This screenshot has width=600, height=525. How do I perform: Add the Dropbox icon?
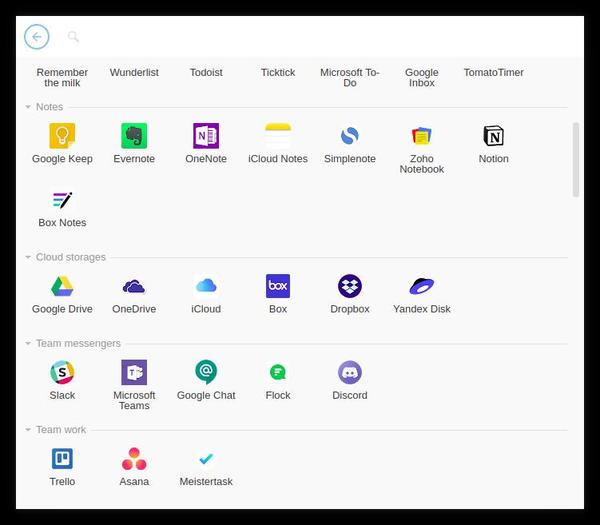tap(350, 286)
